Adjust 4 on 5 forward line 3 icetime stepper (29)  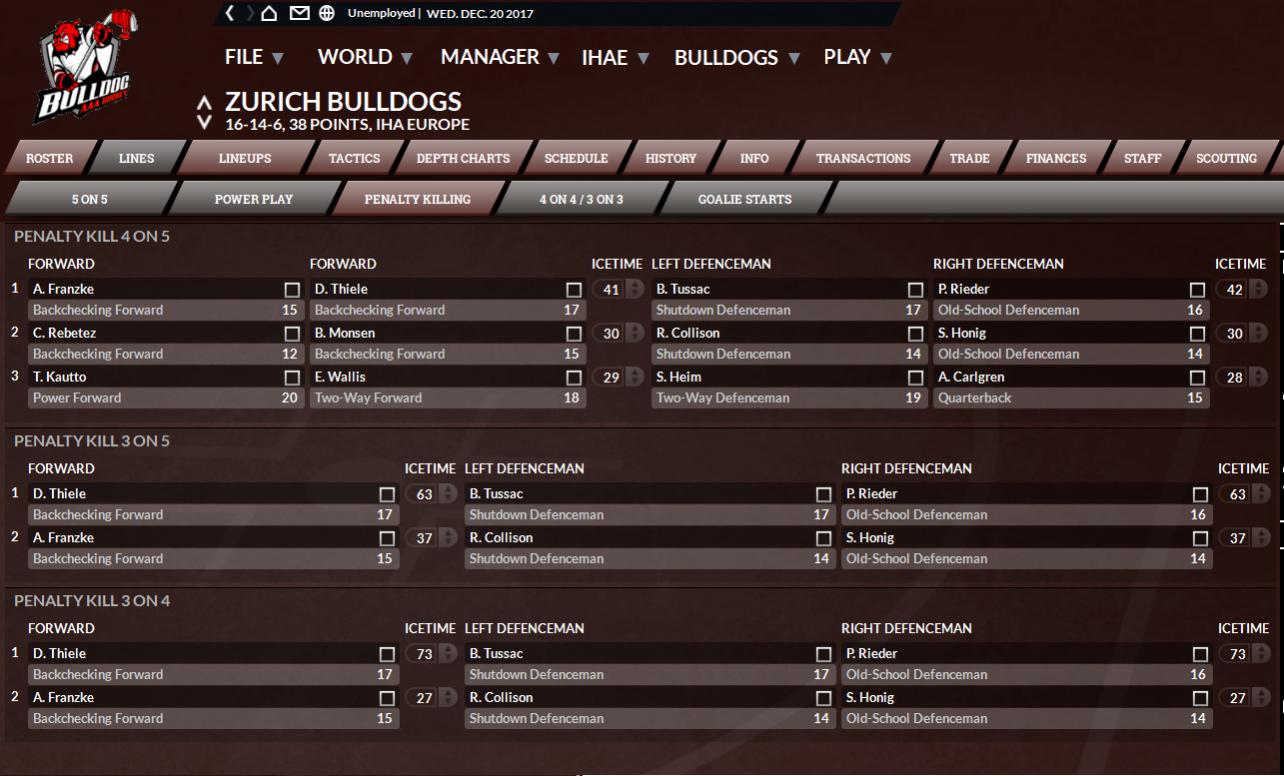tap(635, 378)
